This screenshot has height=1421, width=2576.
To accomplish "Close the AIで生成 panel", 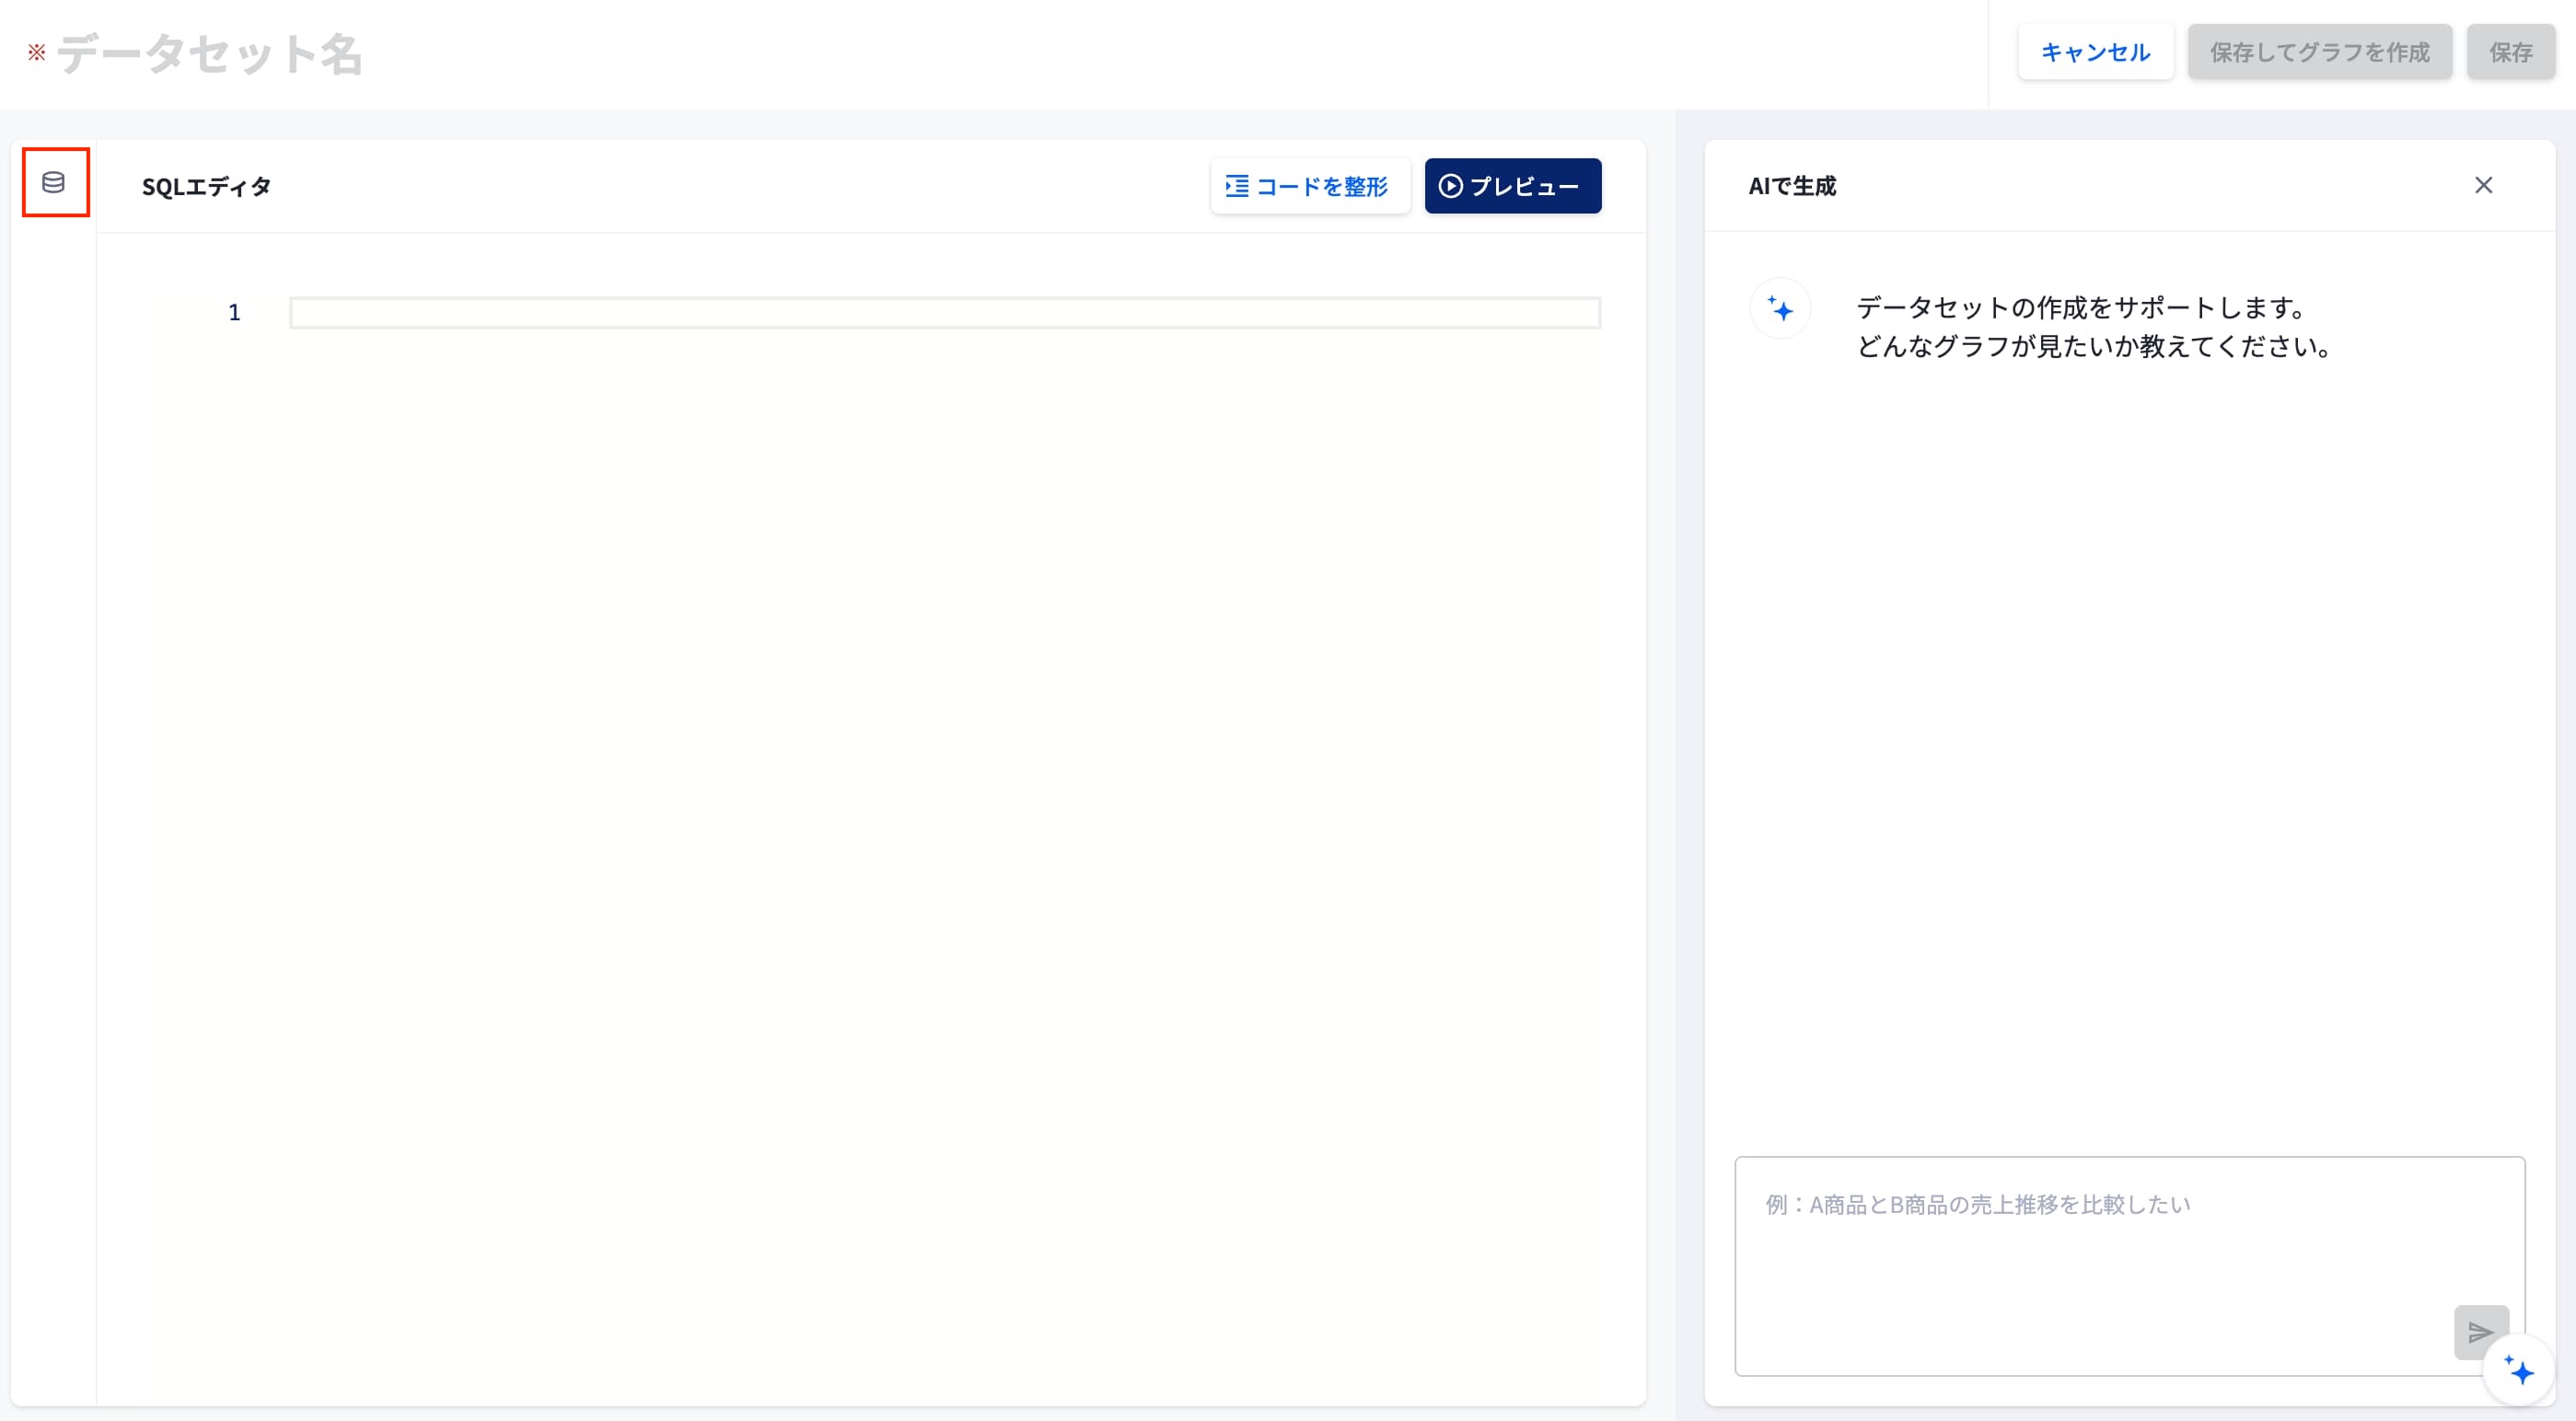I will 2483,185.
